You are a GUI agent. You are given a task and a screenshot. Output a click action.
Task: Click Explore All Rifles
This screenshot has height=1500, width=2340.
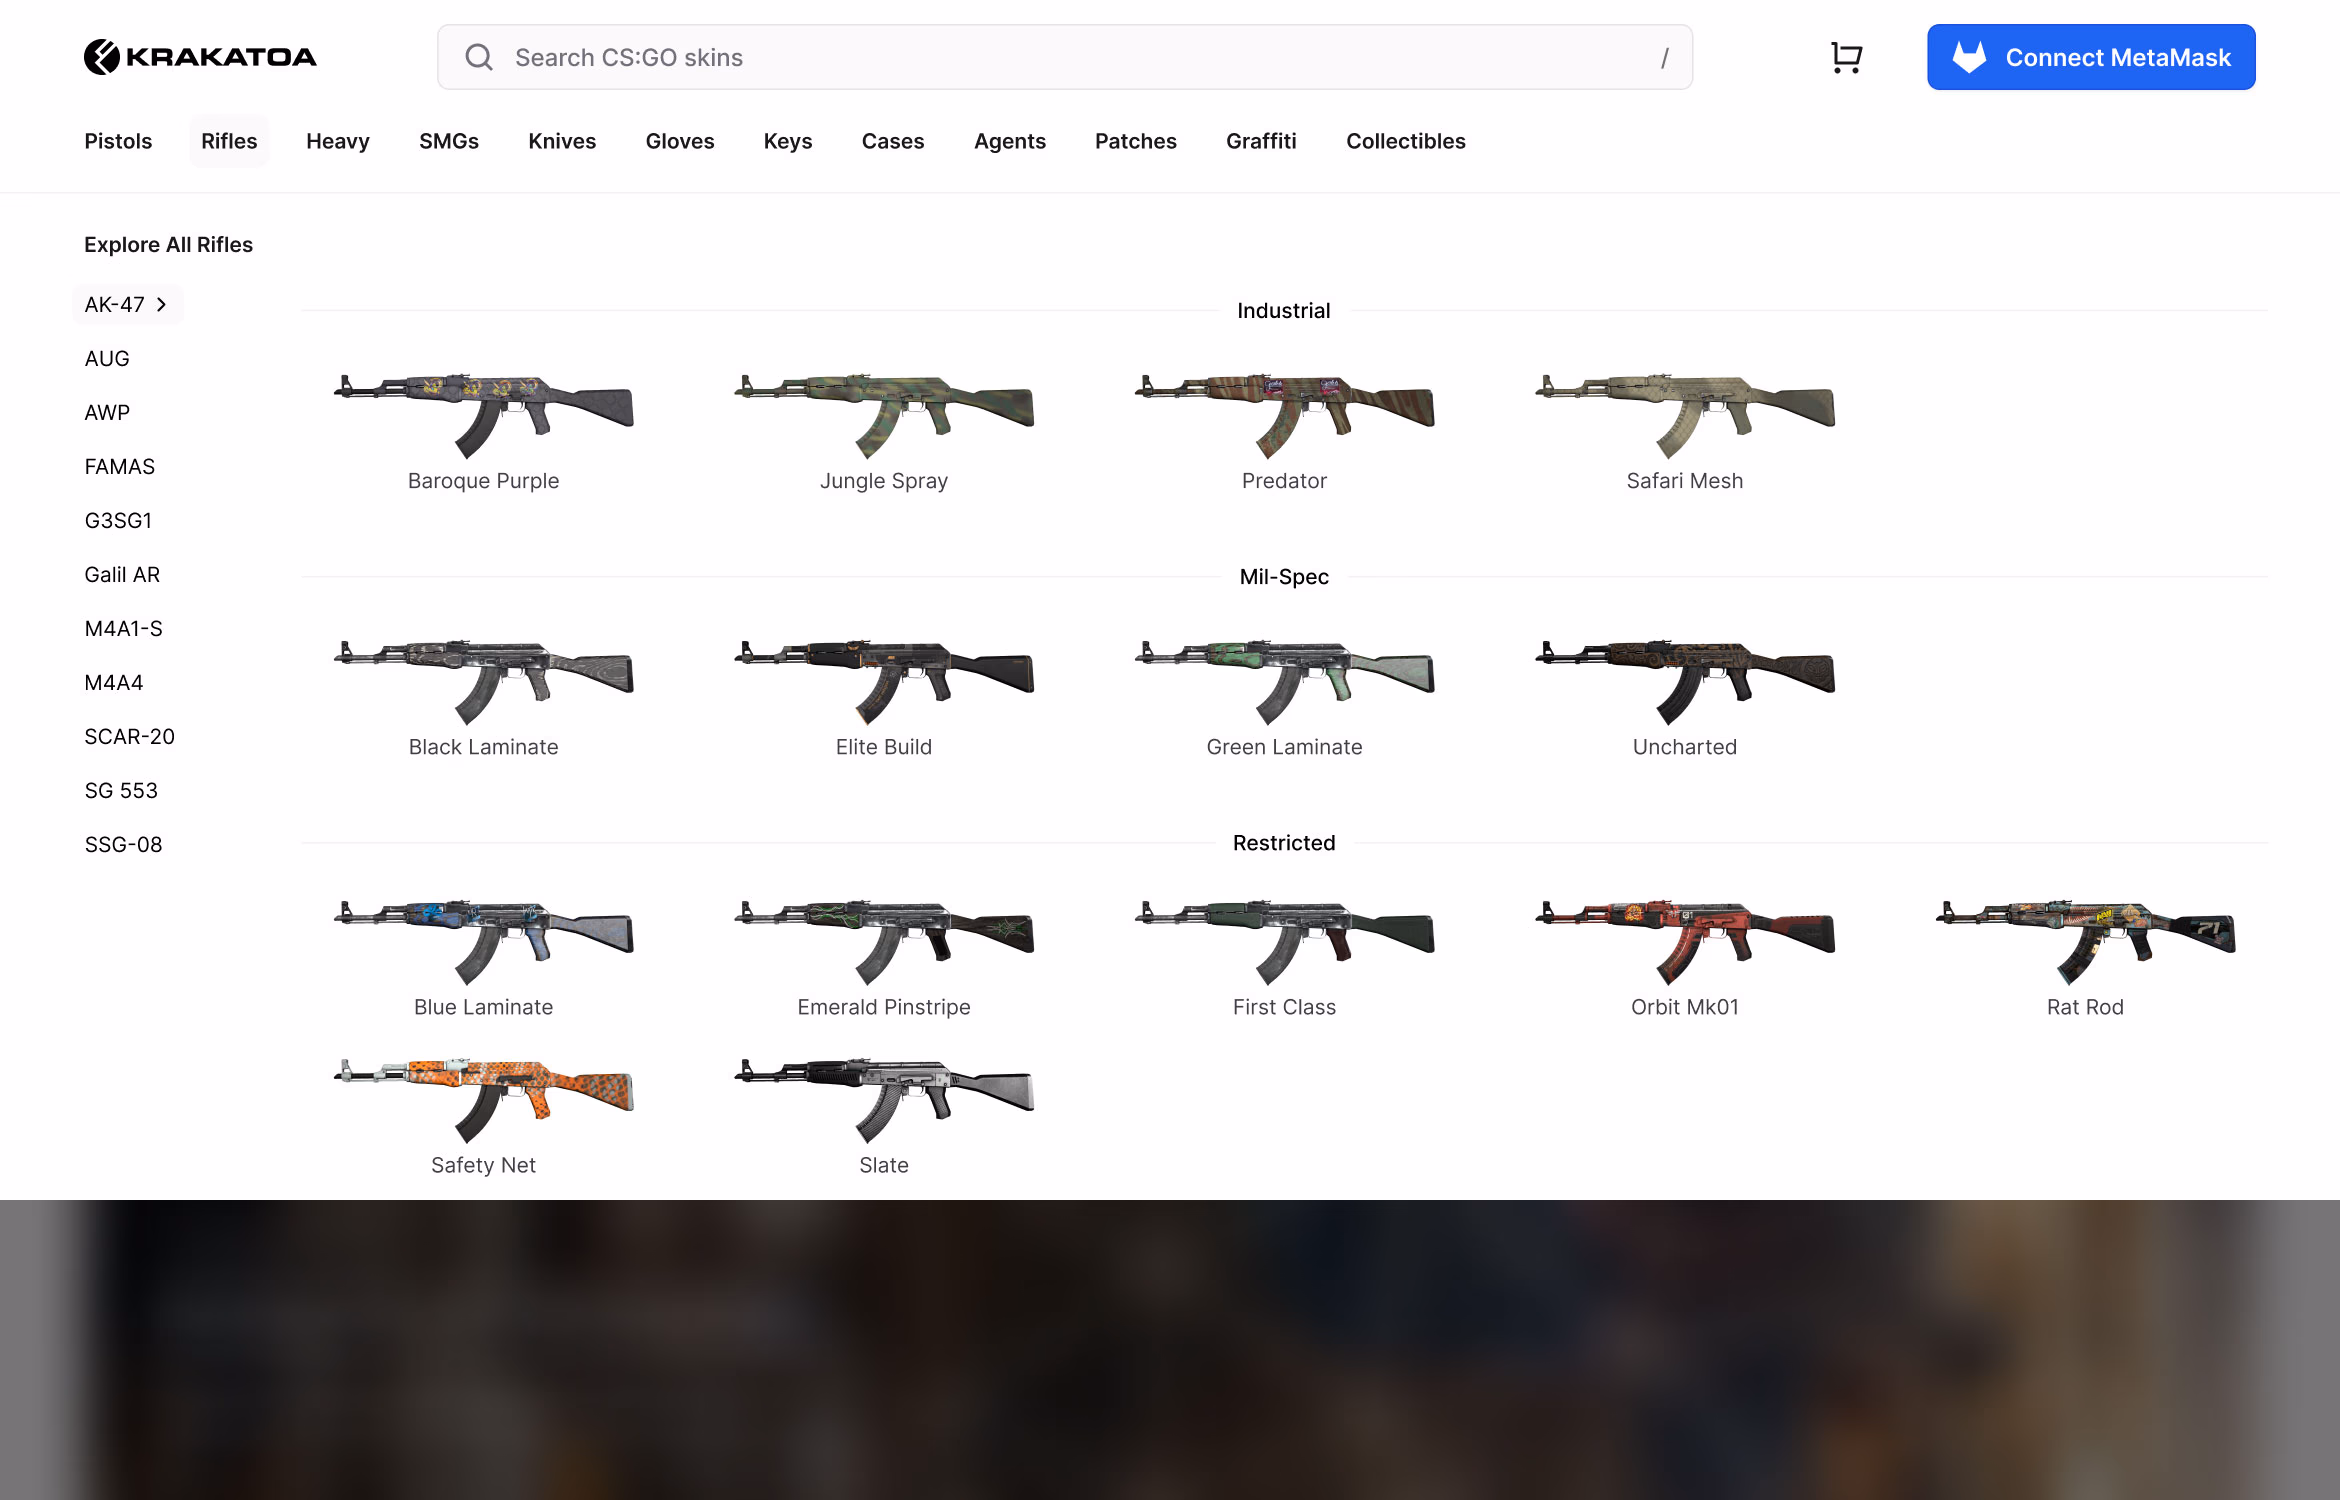click(168, 244)
